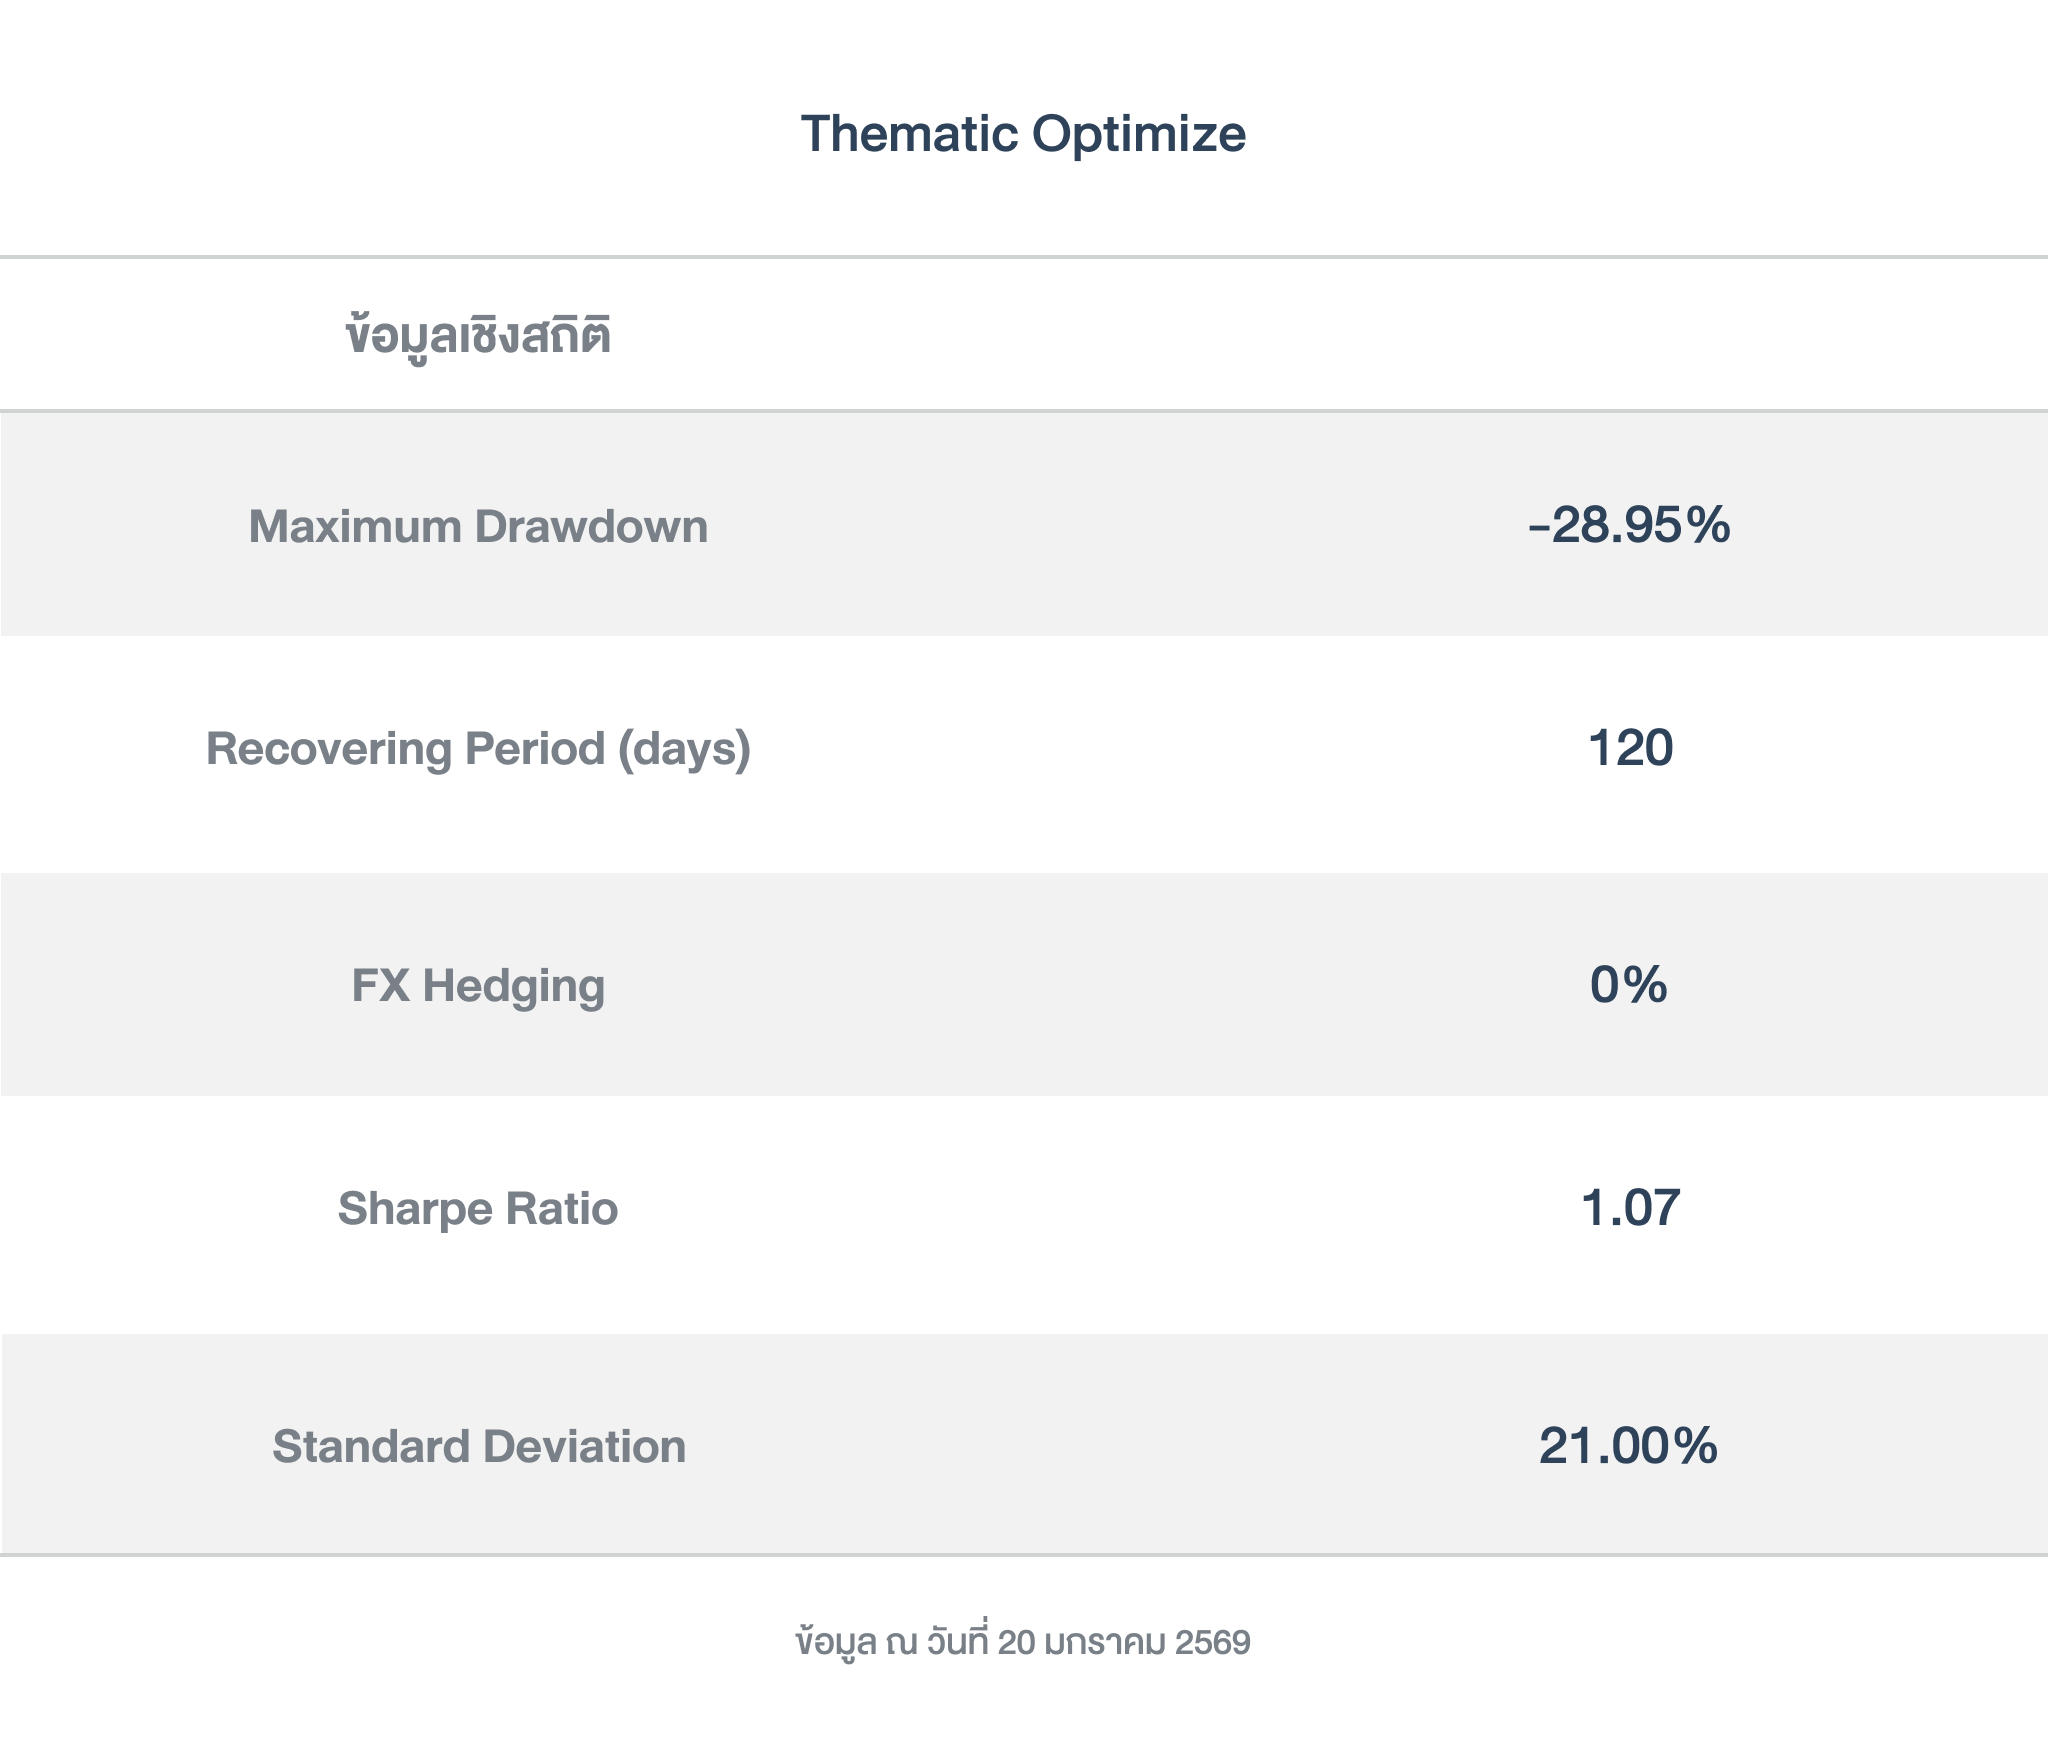
Task: Select the 1.07 Sharpe Ratio value
Action: [x=1630, y=1208]
